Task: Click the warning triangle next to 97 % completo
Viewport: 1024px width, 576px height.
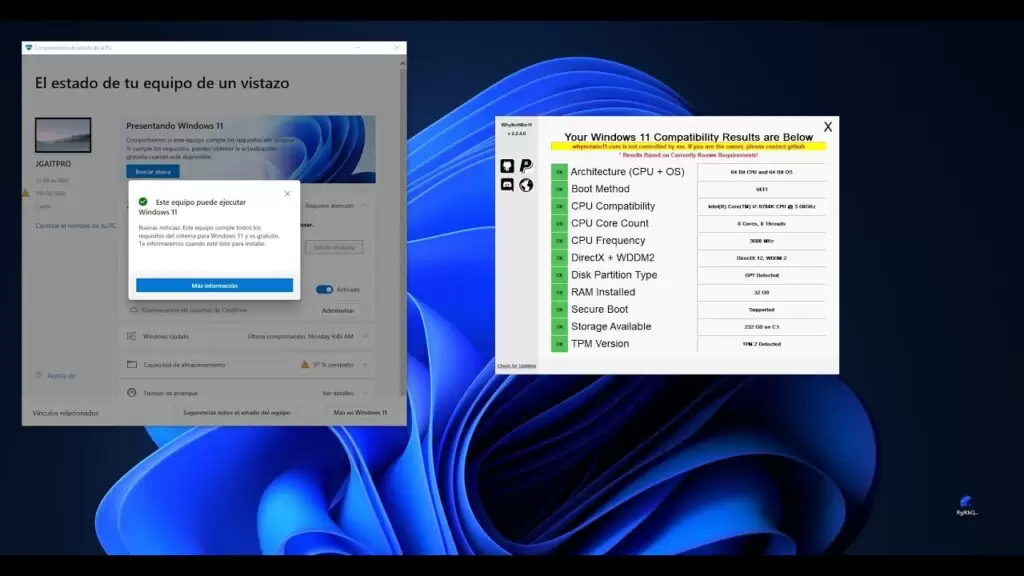Action: pyautogui.click(x=304, y=364)
